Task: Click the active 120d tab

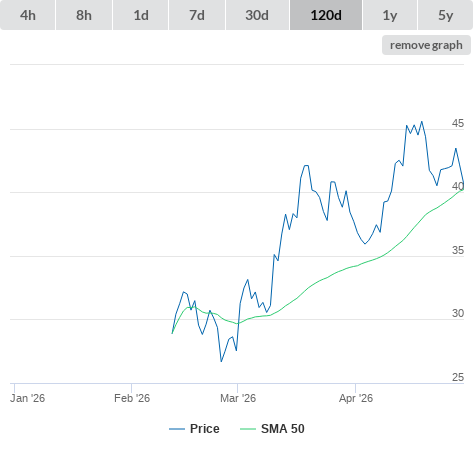Action: (326, 15)
